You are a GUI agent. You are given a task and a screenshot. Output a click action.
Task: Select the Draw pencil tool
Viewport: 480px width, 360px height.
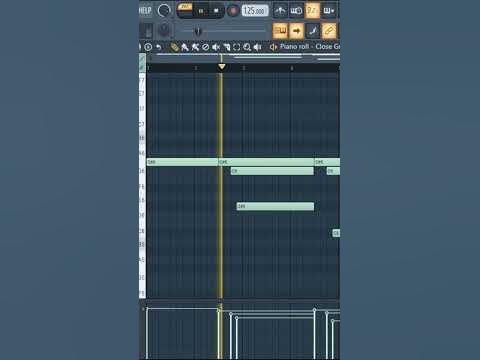pyautogui.click(x=174, y=47)
